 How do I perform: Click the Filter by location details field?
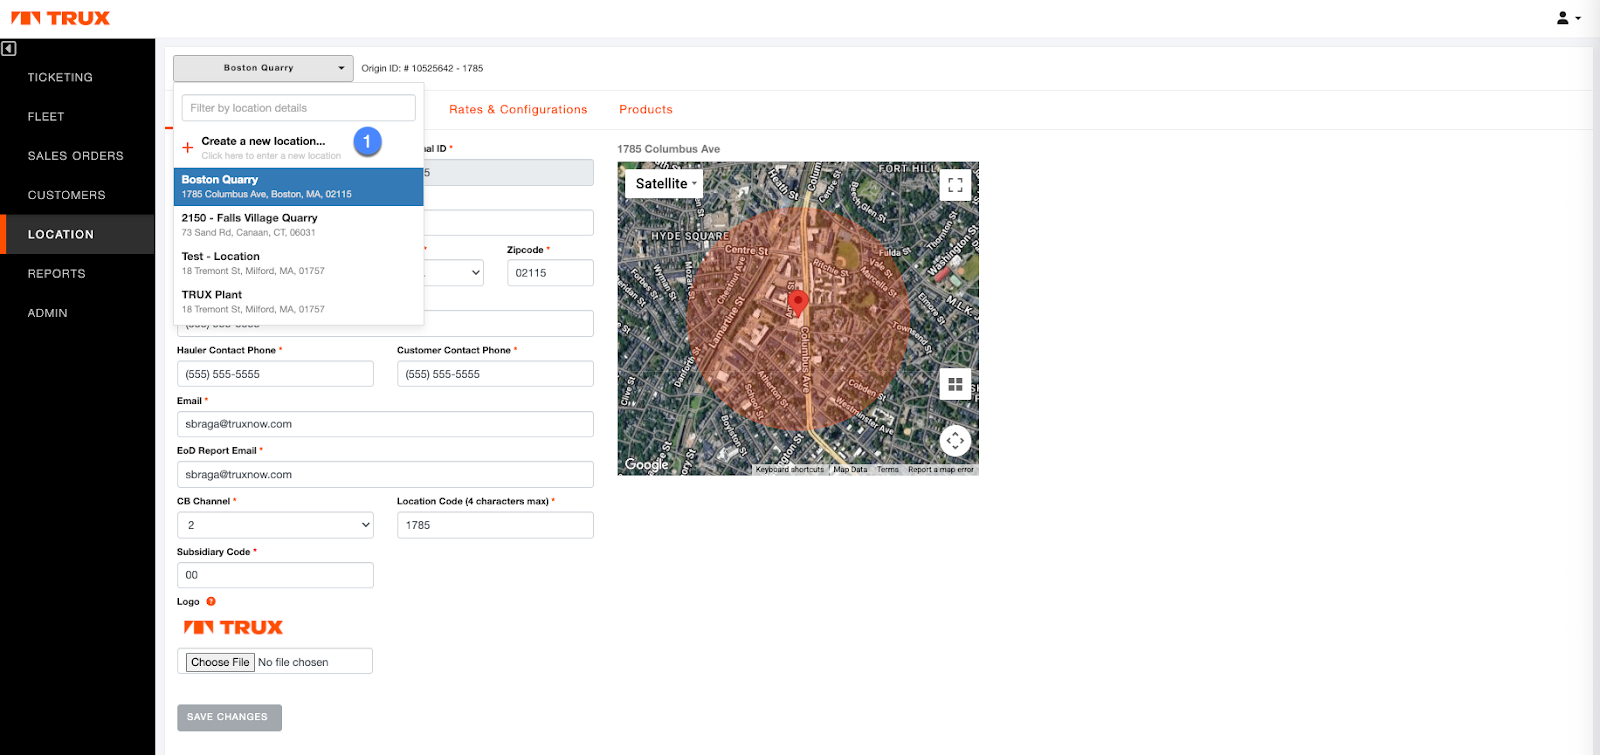point(298,108)
